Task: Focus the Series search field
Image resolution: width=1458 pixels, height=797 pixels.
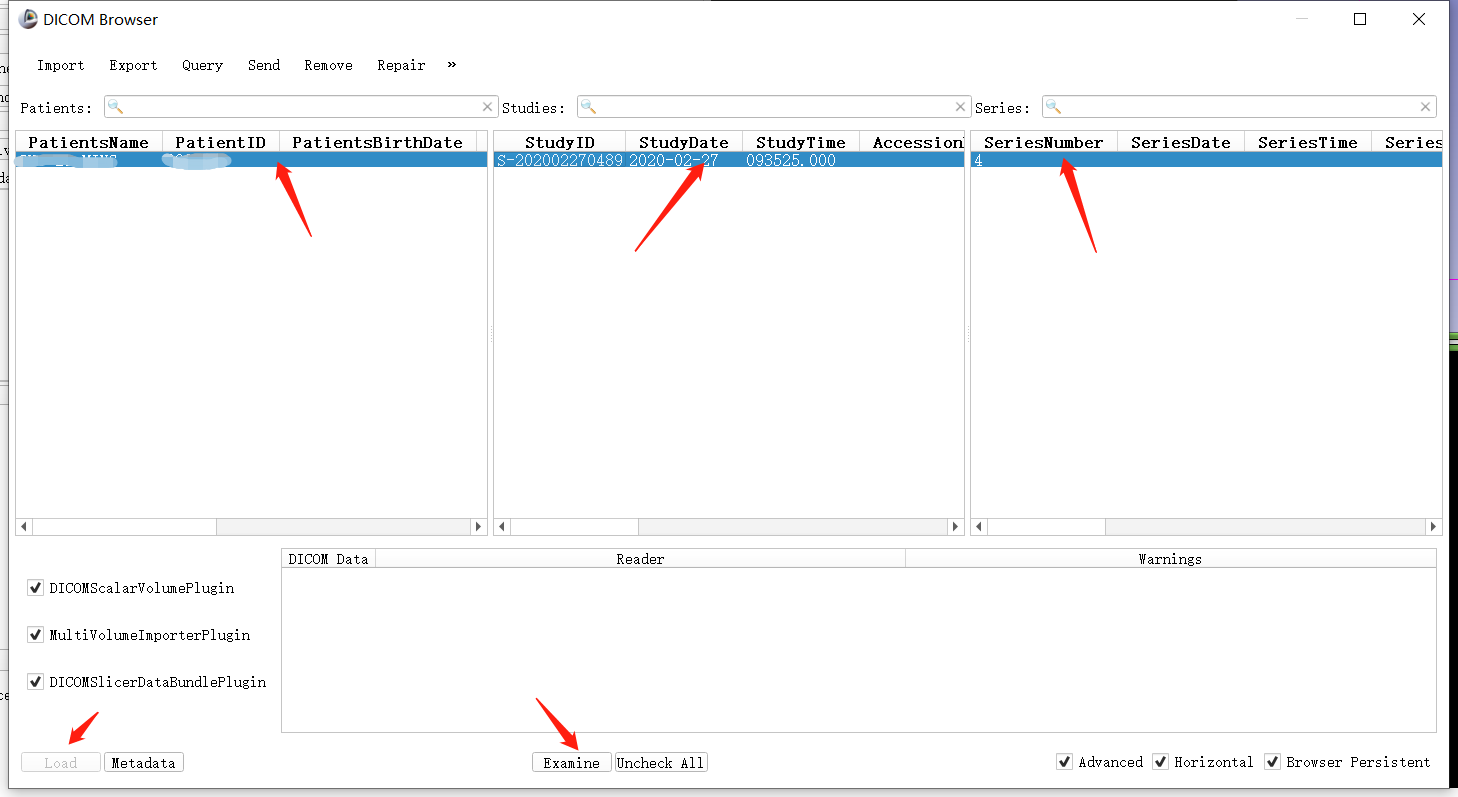Action: (1239, 107)
